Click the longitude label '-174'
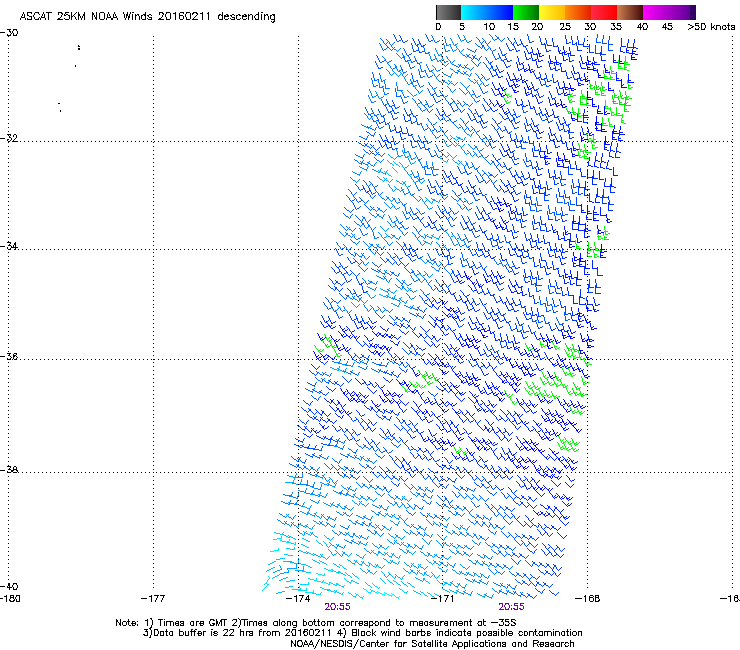 coord(298,599)
